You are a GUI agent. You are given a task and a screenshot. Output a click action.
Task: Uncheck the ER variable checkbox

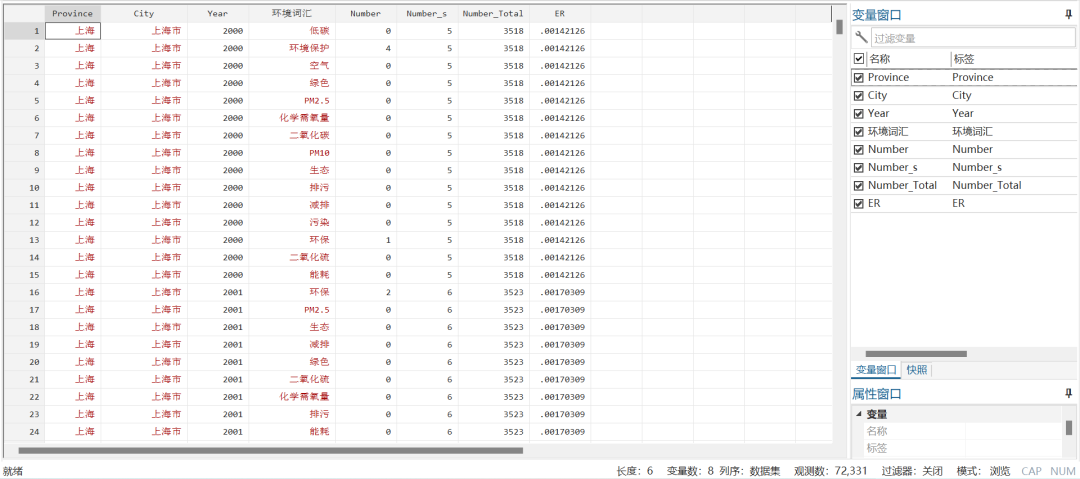[x=858, y=203]
